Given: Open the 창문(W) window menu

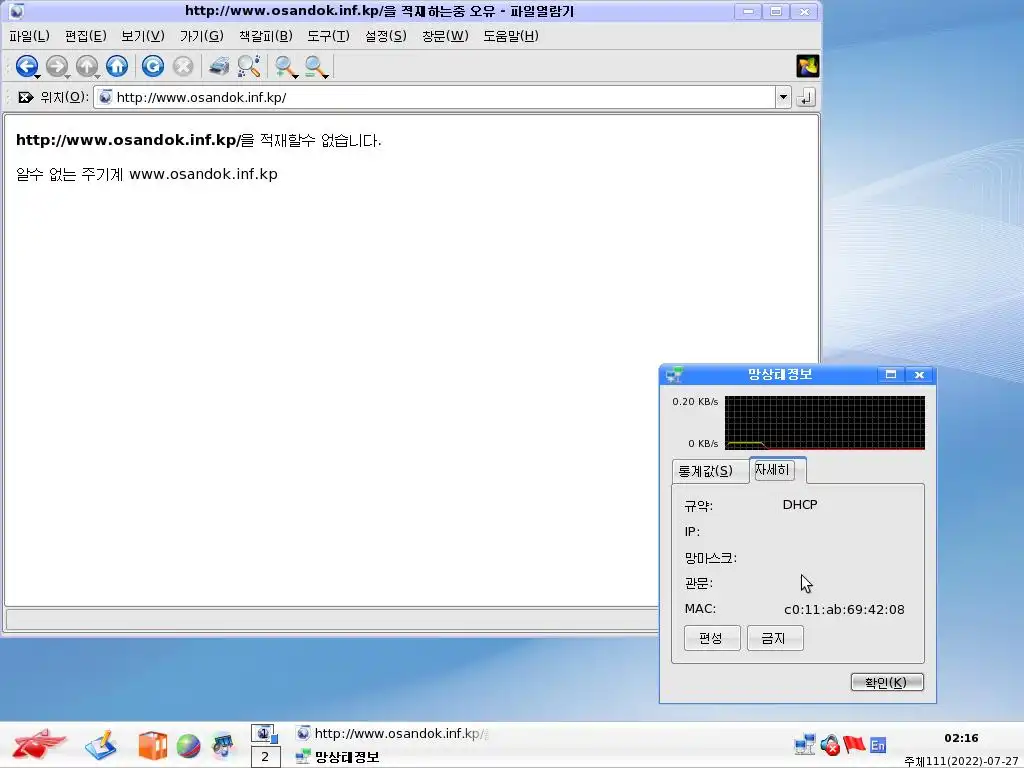Looking at the screenshot, I should point(445,36).
